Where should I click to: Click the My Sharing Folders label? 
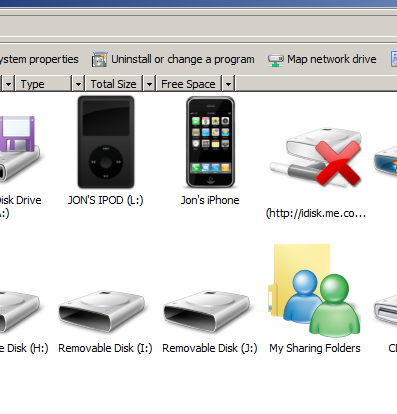[315, 348]
